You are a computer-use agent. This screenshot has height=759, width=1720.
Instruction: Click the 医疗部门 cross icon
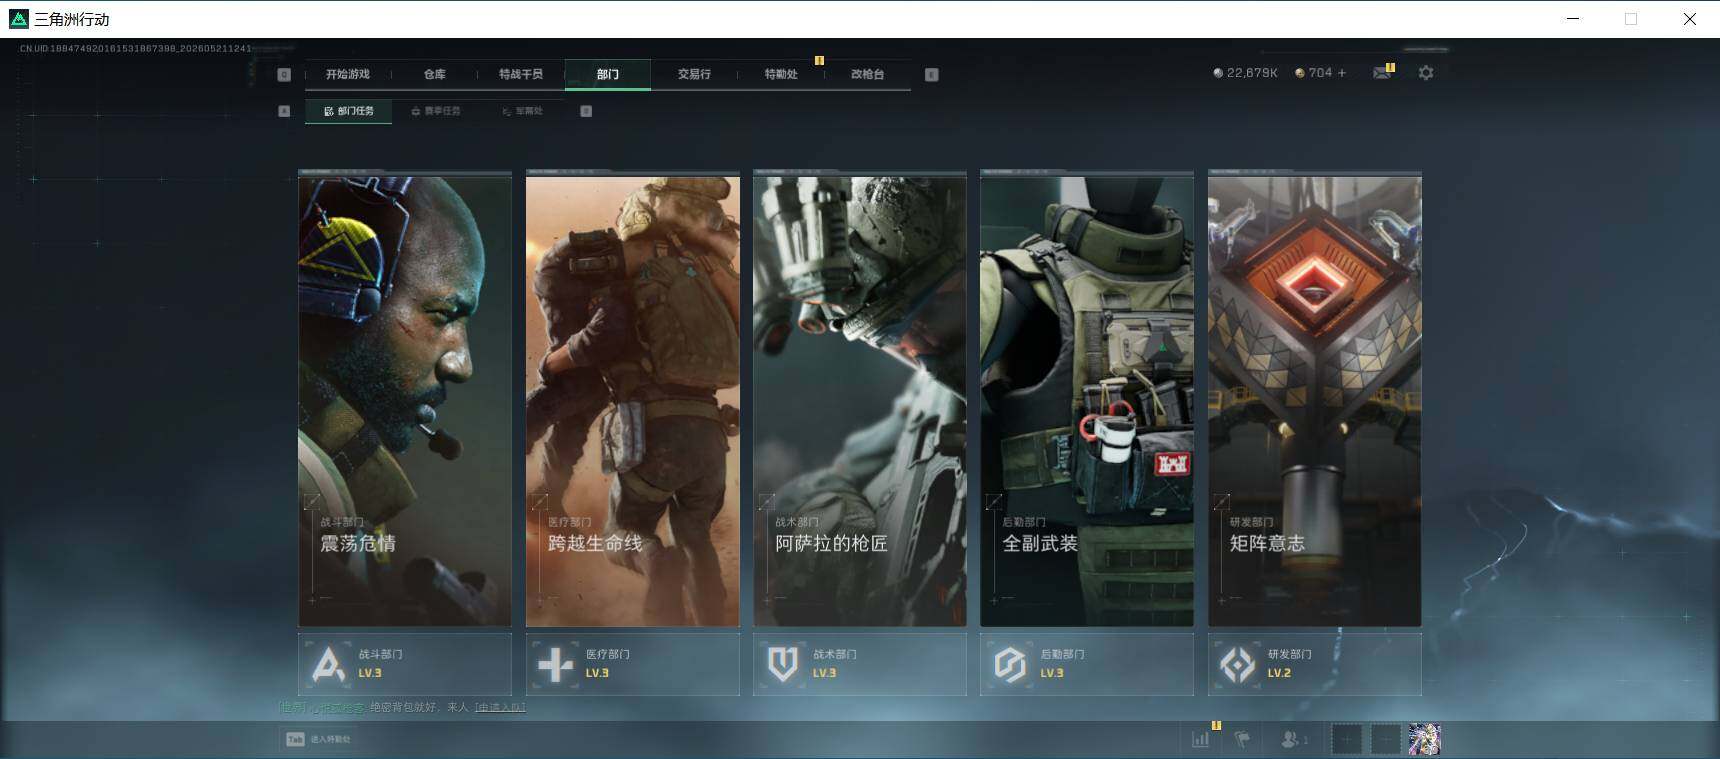[x=556, y=664]
